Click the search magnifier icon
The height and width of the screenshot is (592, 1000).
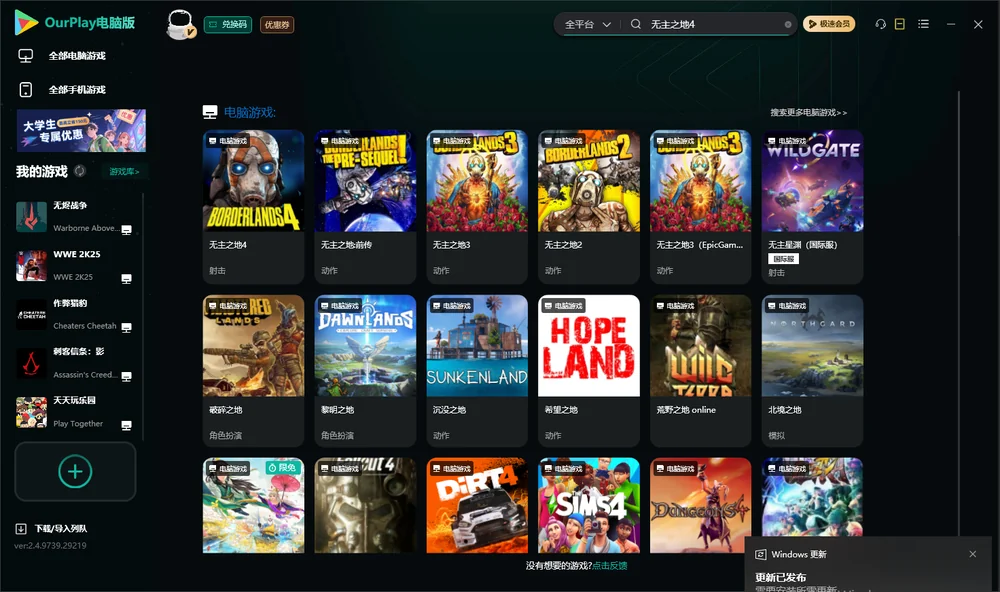pos(636,24)
